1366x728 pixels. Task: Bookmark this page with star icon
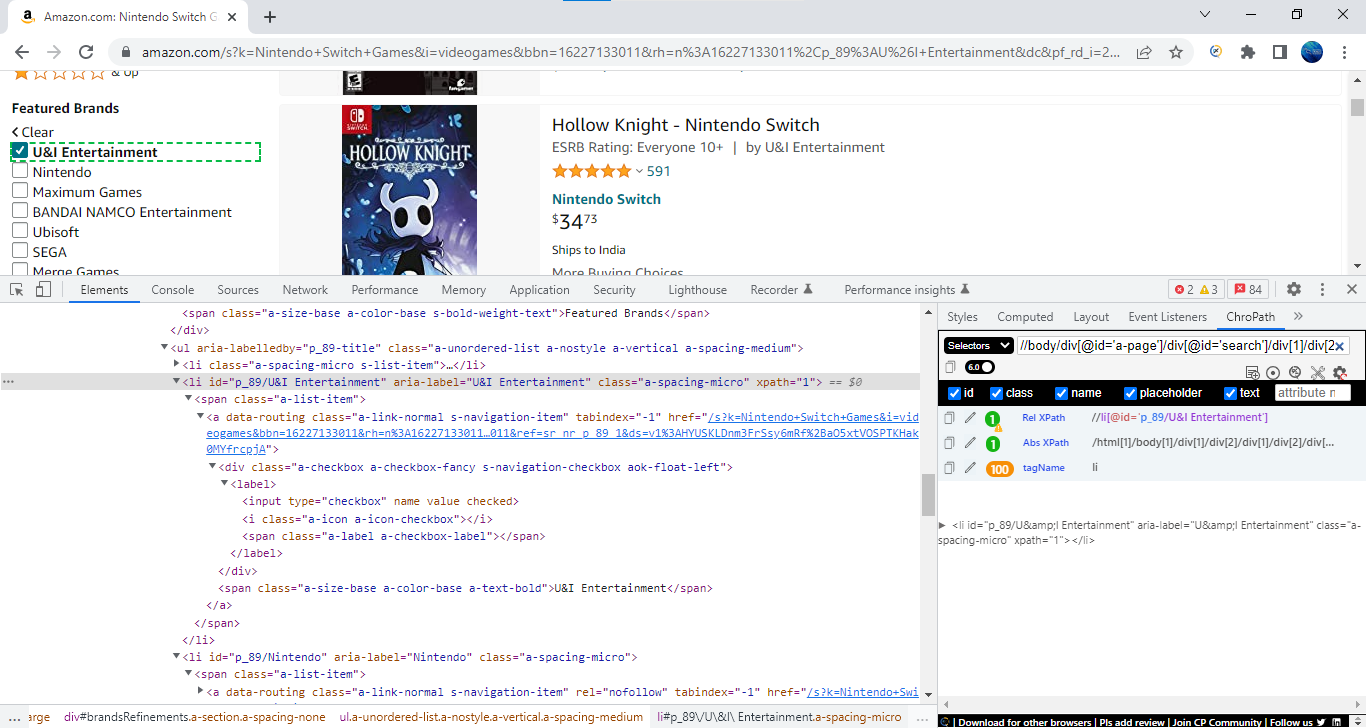coord(1176,52)
